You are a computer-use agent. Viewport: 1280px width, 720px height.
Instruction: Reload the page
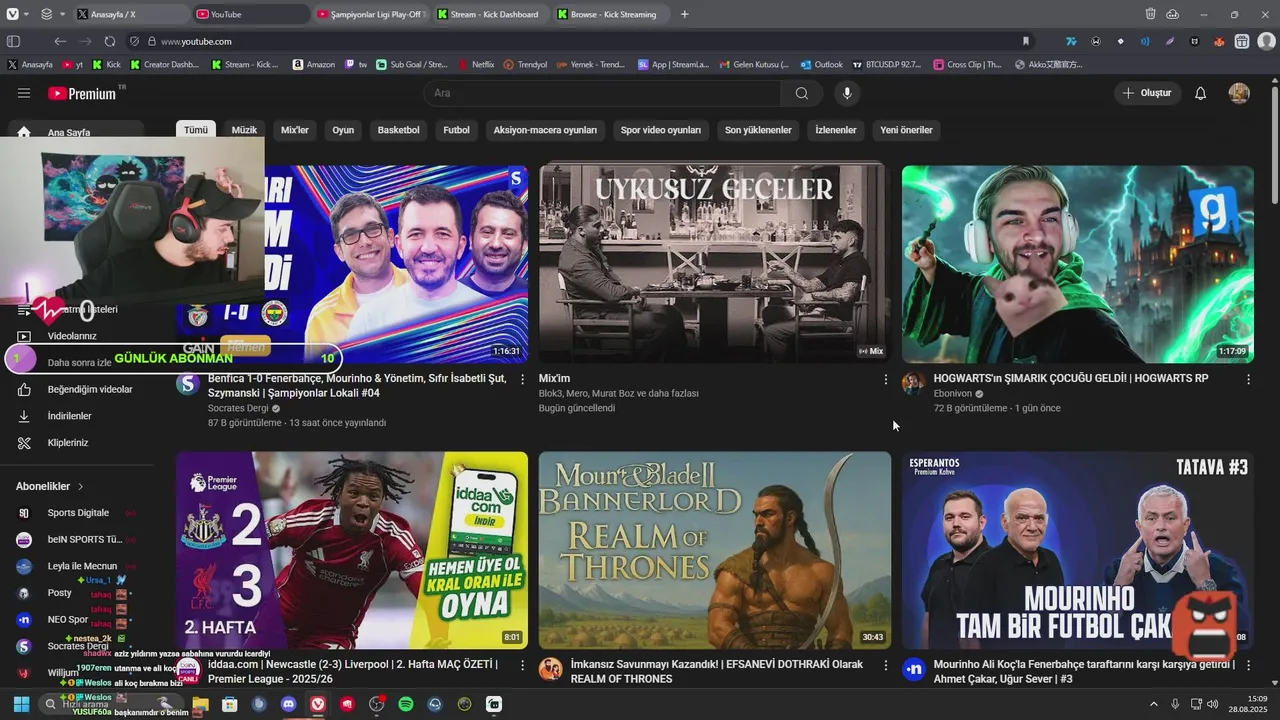(x=110, y=41)
